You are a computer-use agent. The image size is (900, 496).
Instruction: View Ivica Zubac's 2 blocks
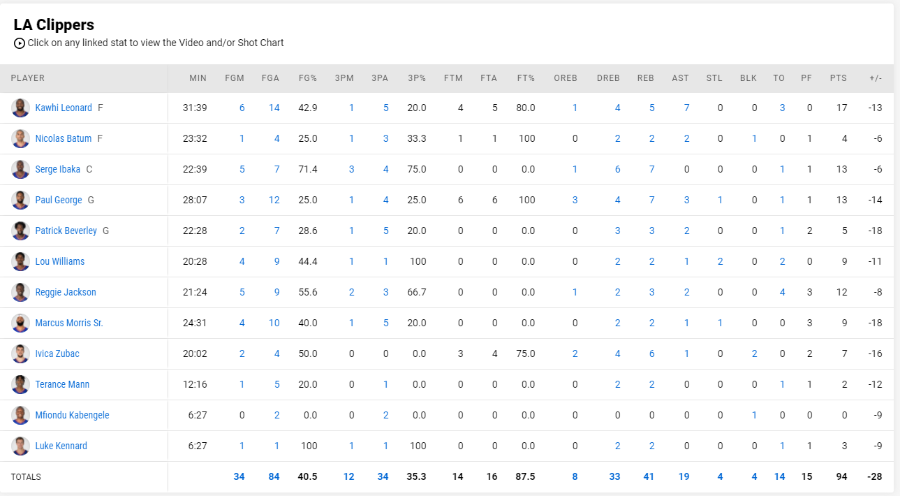click(754, 354)
